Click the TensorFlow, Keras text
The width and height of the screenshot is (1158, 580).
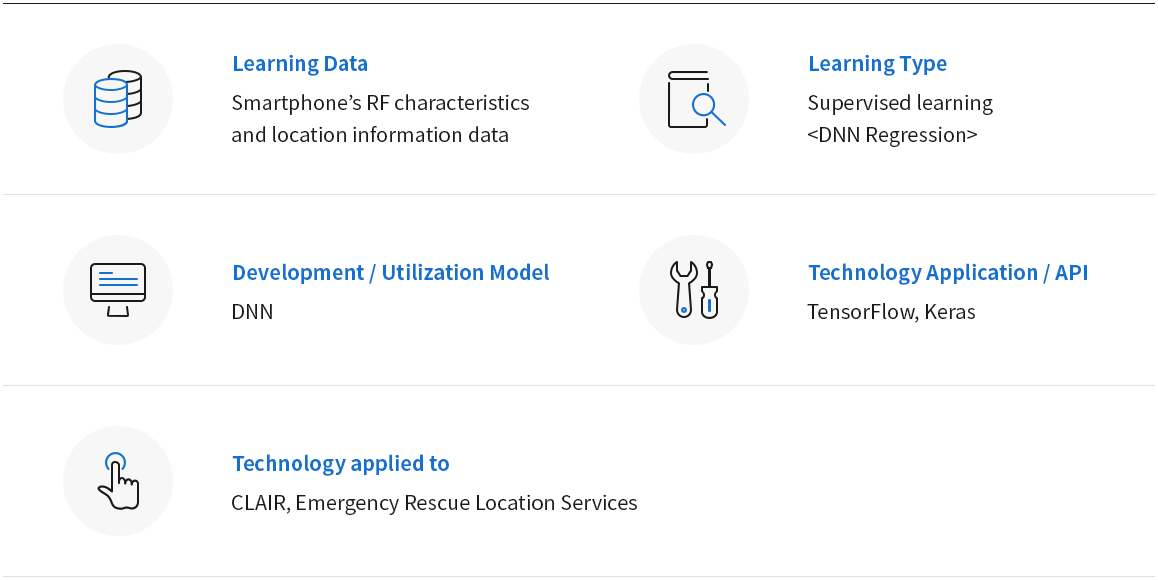pos(891,312)
